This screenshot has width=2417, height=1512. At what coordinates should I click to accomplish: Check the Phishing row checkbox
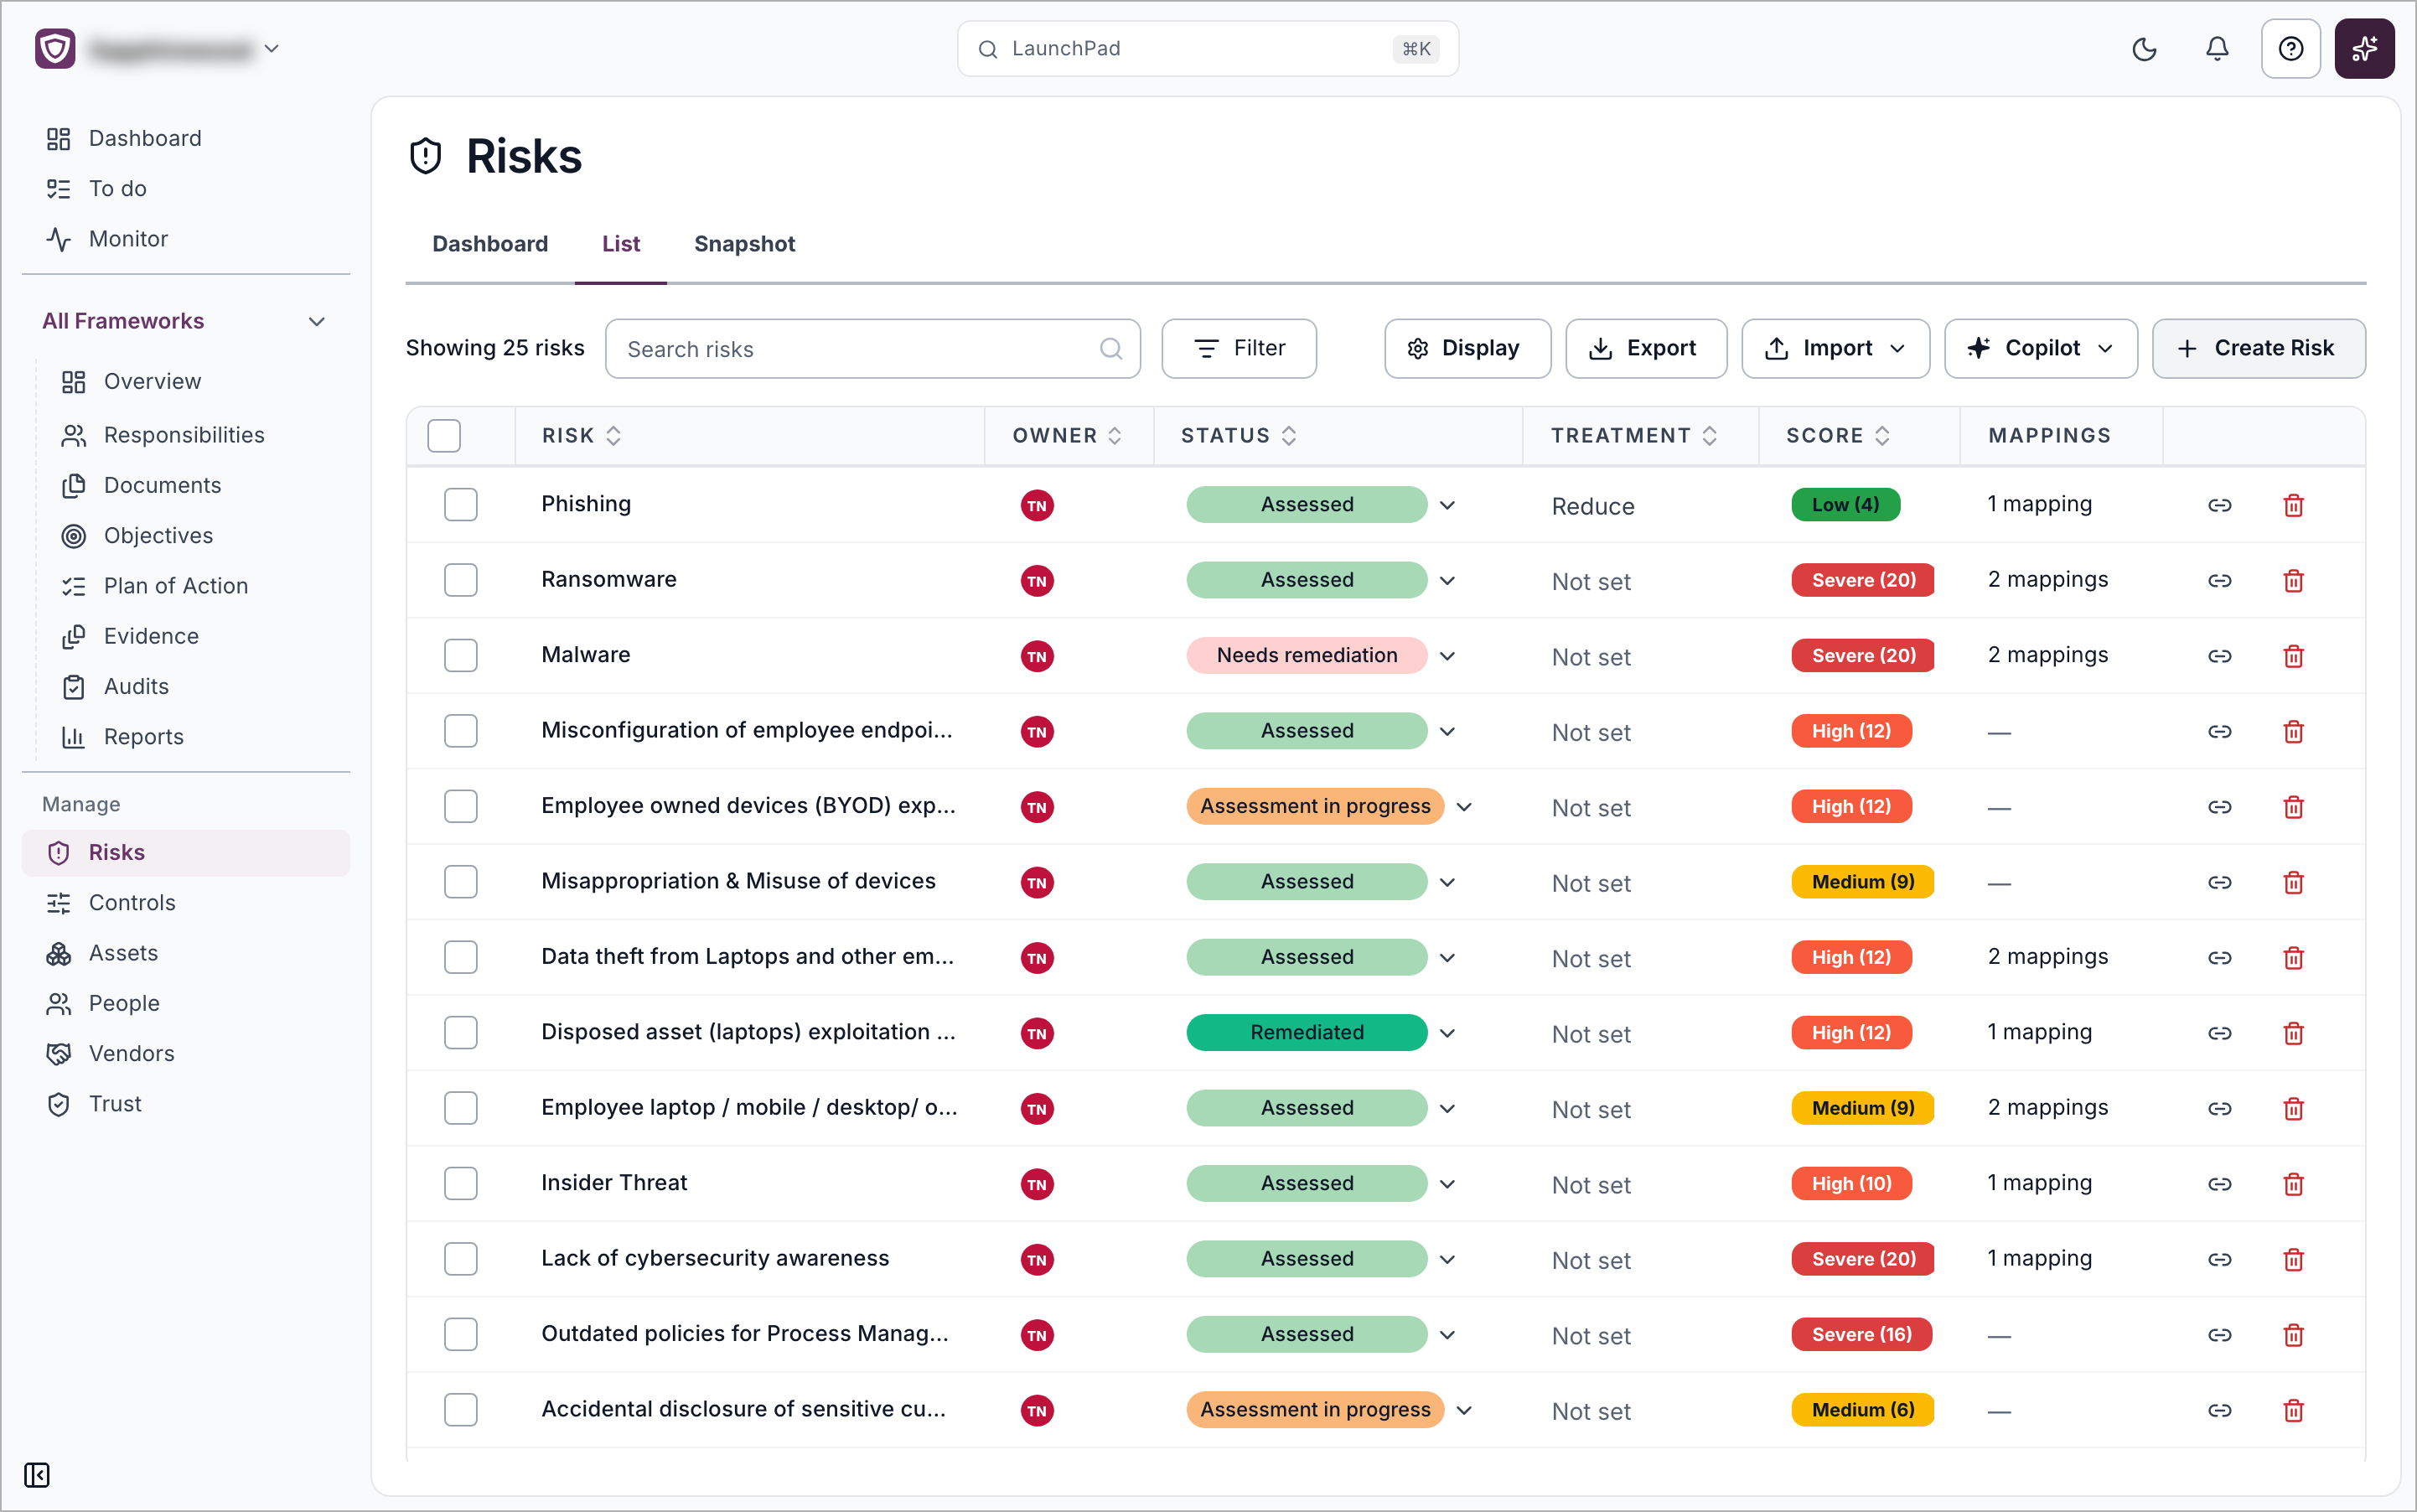point(461,504)
